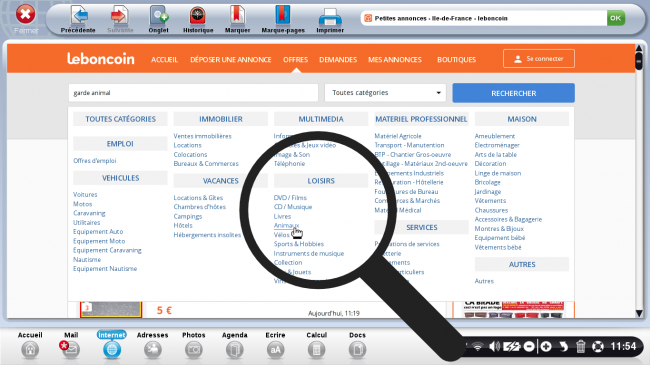Open the Accueil home app

30,345
